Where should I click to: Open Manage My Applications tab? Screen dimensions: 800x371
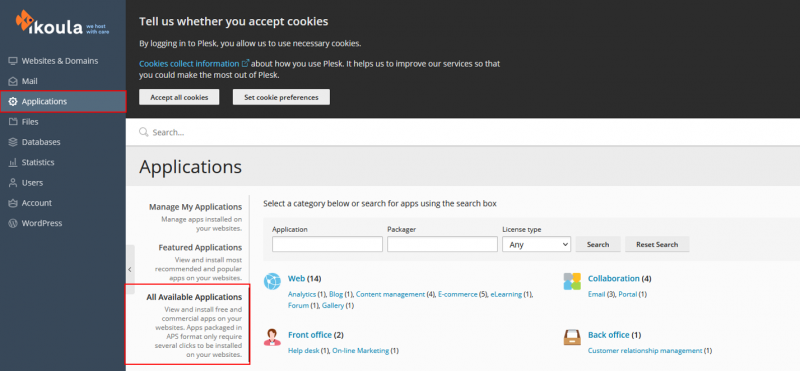(195, 207)
